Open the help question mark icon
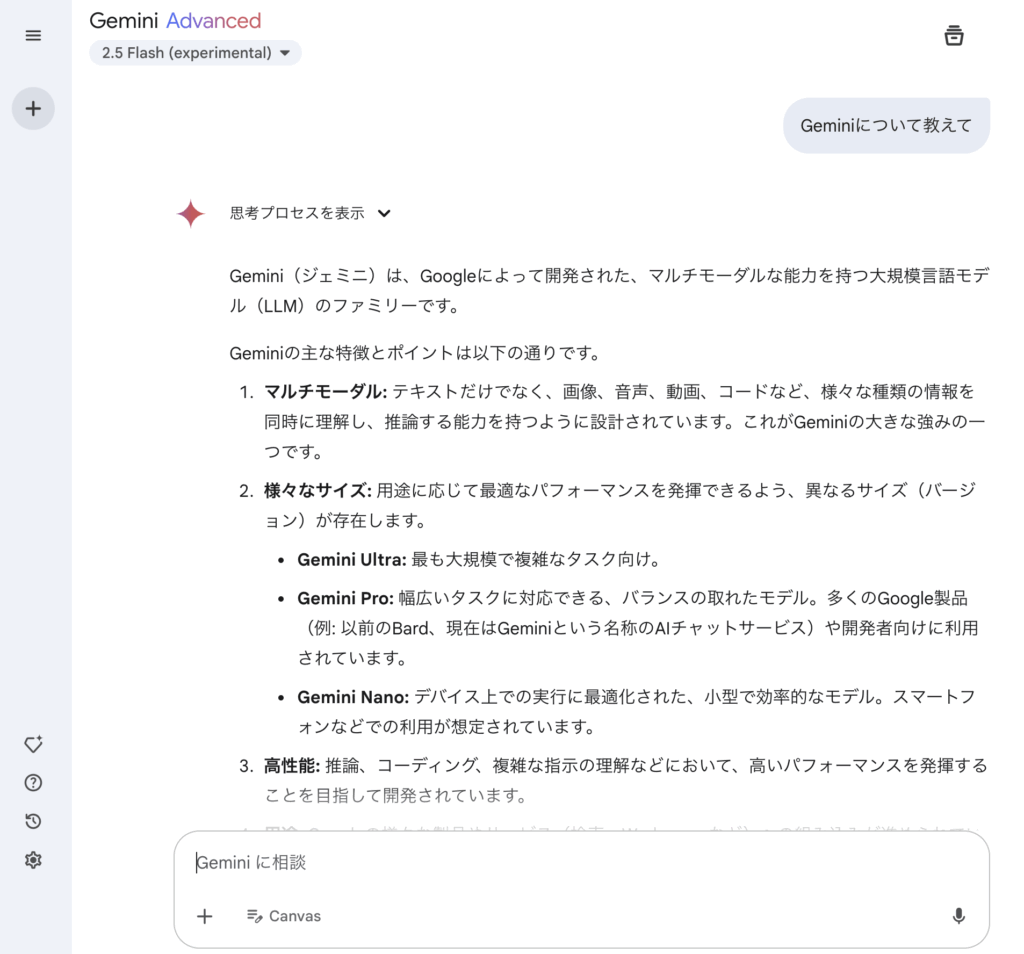The height and width of the screenshot is (954, 1024). pos(33,783)
